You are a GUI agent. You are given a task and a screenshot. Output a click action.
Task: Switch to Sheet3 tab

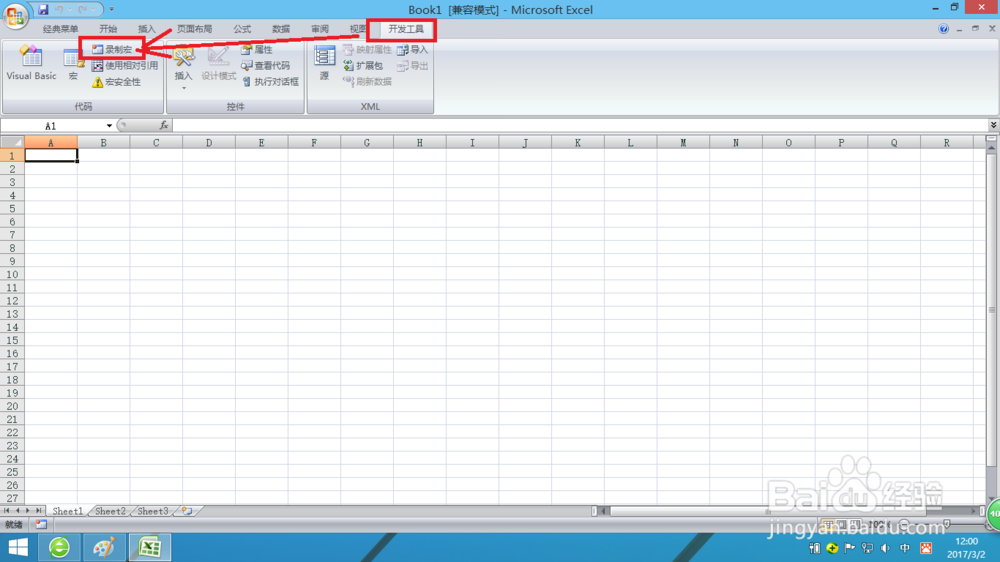[x=153, y=511]
